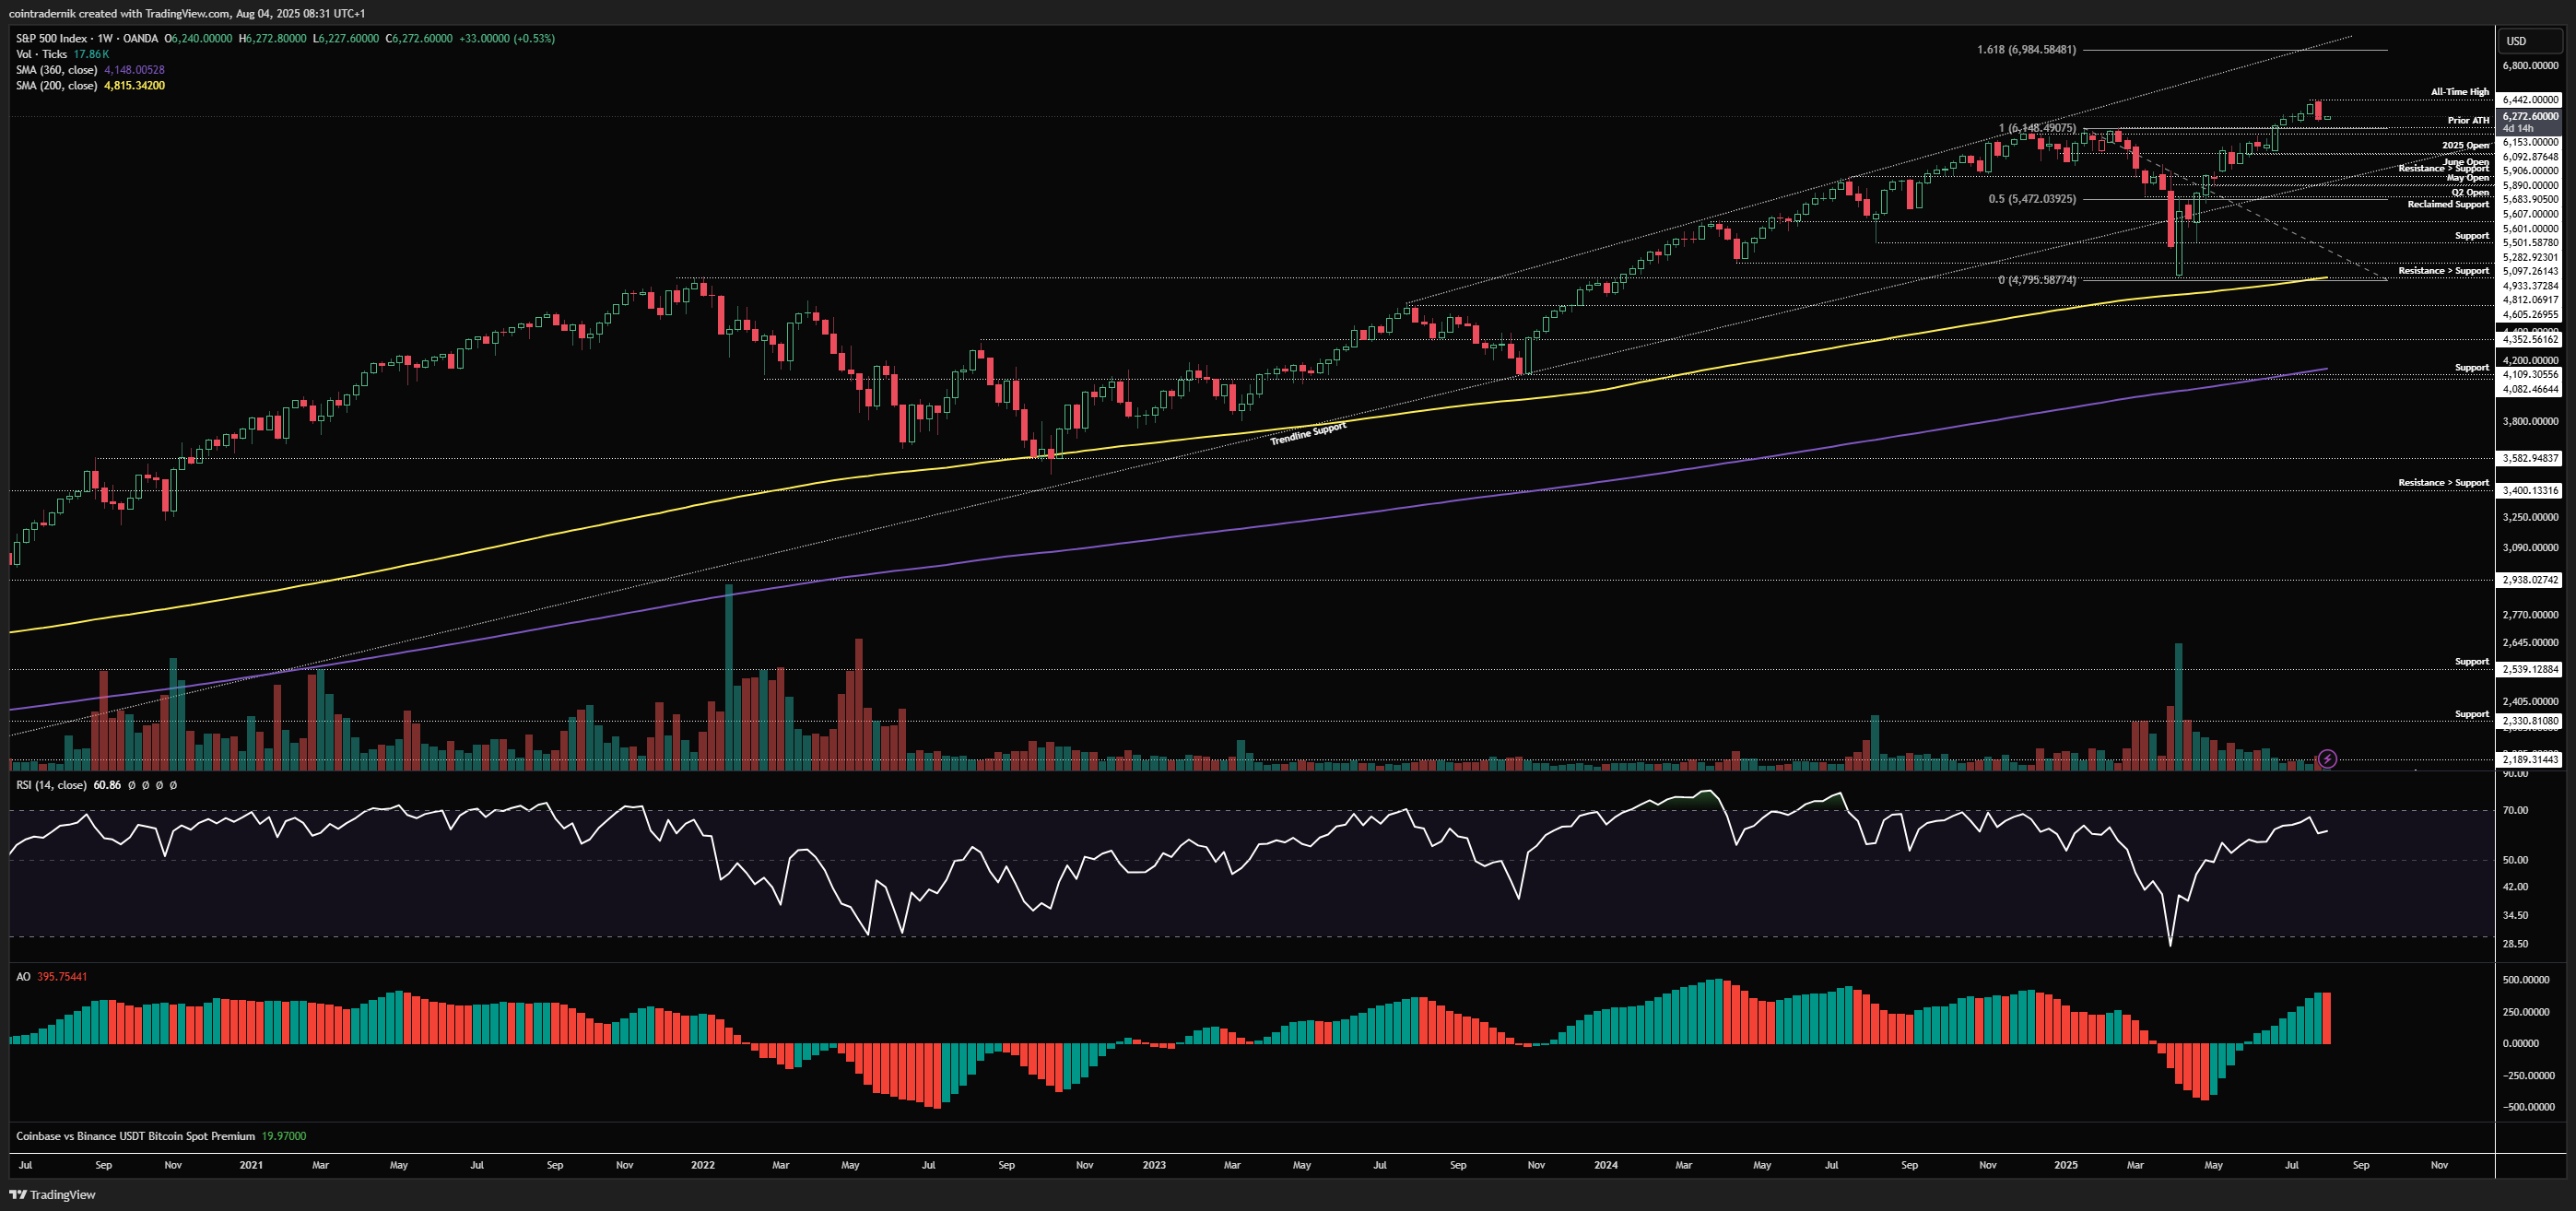Click the 2,938.02742 price axis label
This screenshot has height=1211, width=2576.
point(2530,580)
